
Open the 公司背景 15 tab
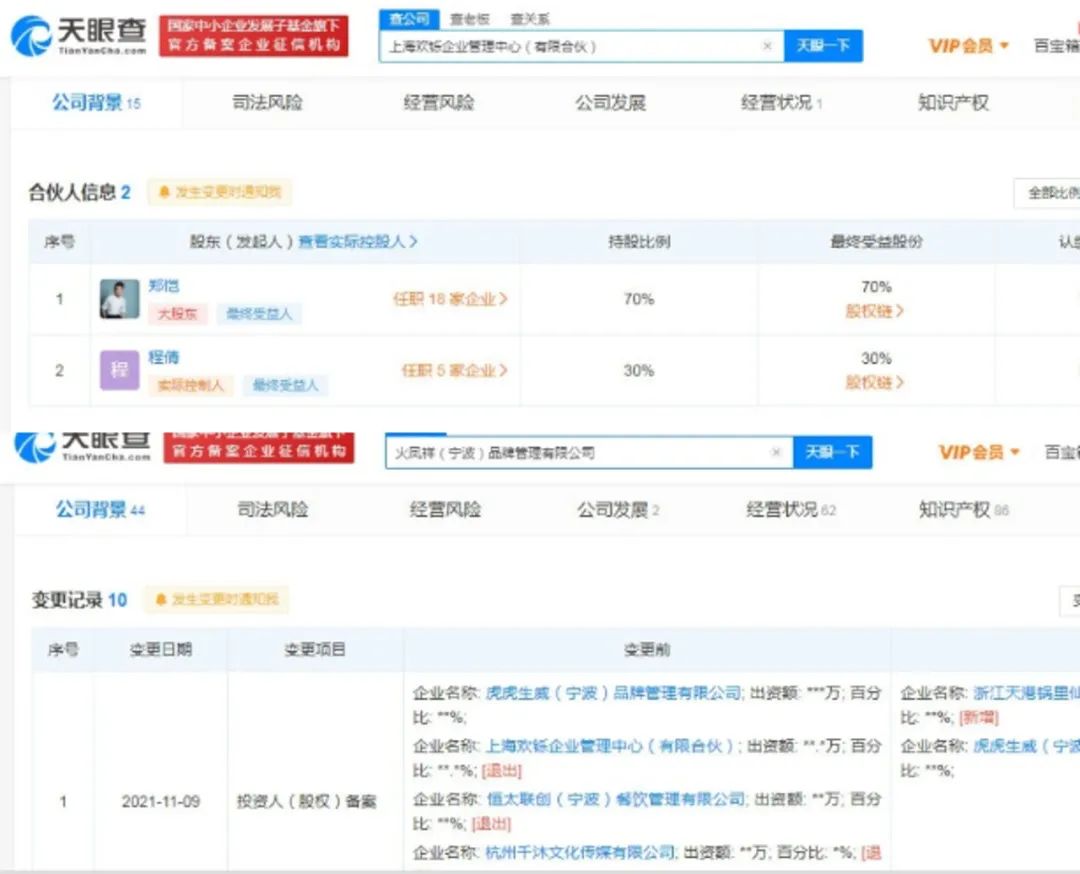(96, 103)
